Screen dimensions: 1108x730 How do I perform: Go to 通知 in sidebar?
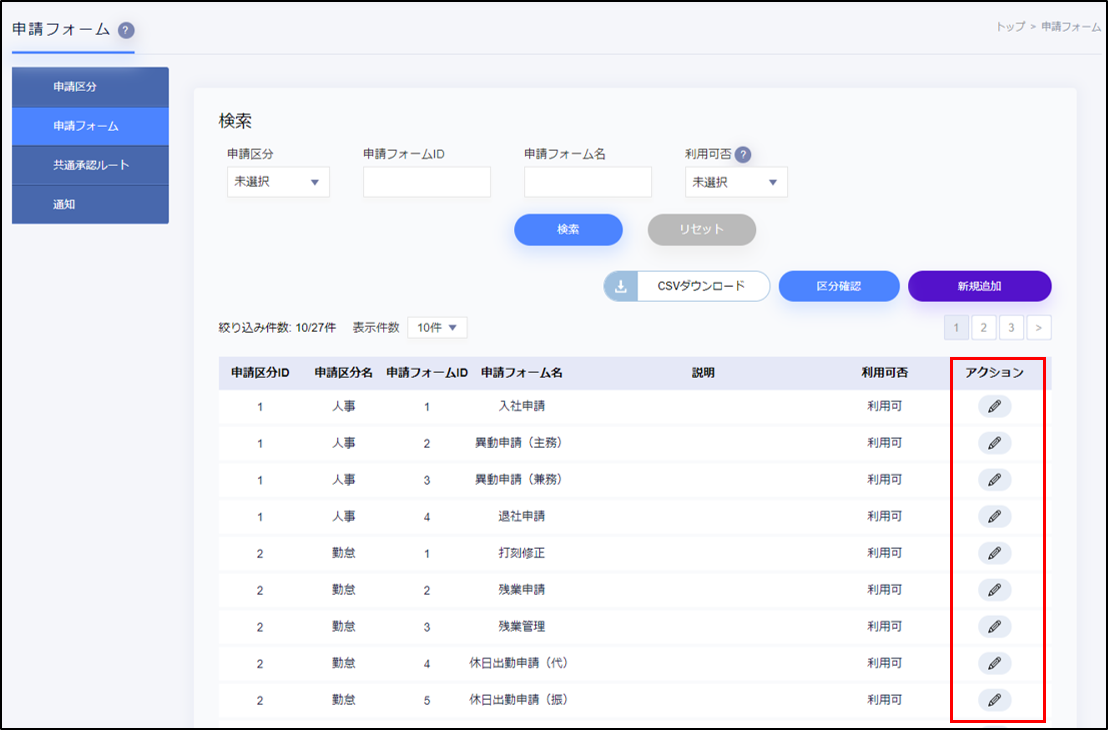click(90, 204)
